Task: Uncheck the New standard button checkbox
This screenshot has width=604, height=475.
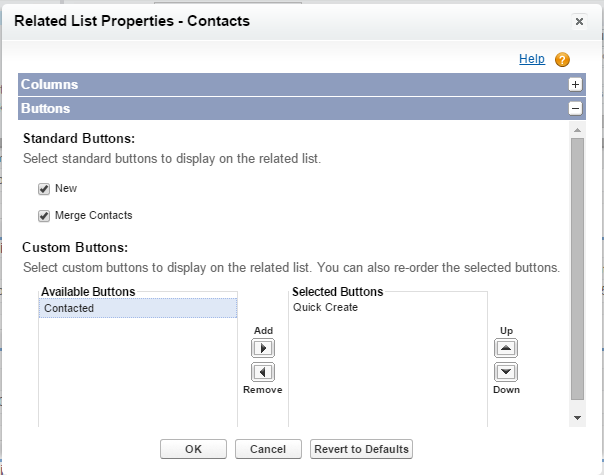Action: 44,188
